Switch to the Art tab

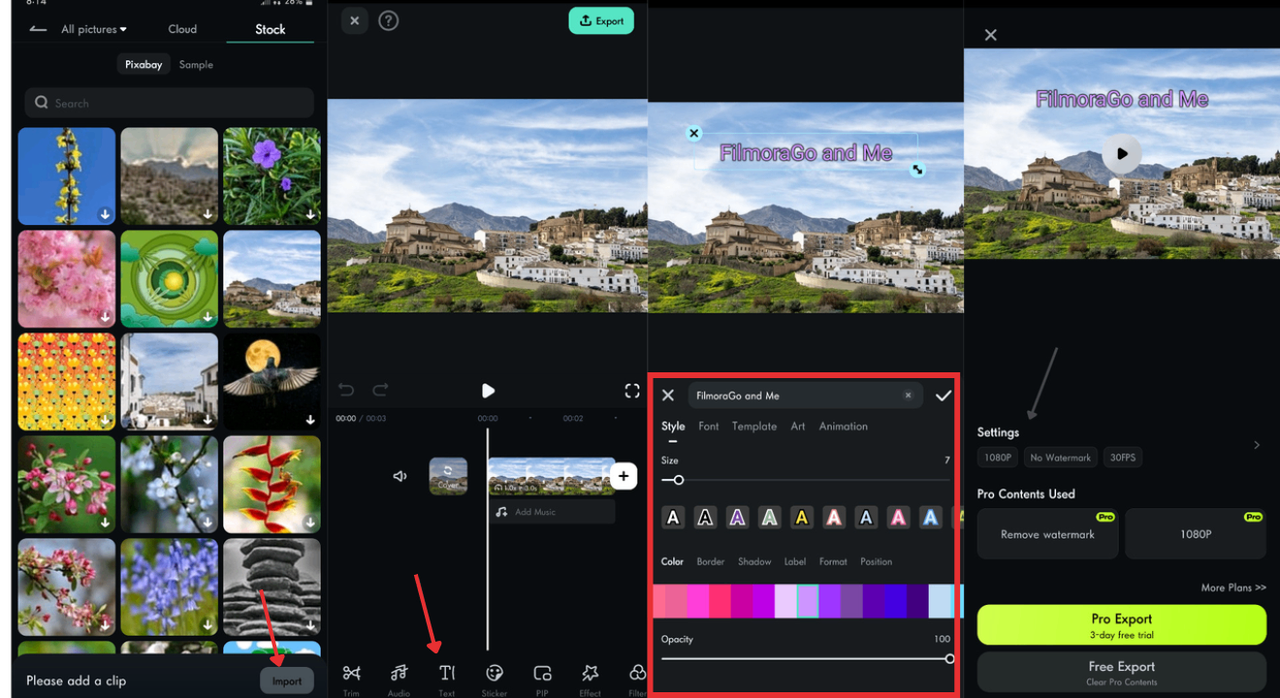tap(798, 426)
